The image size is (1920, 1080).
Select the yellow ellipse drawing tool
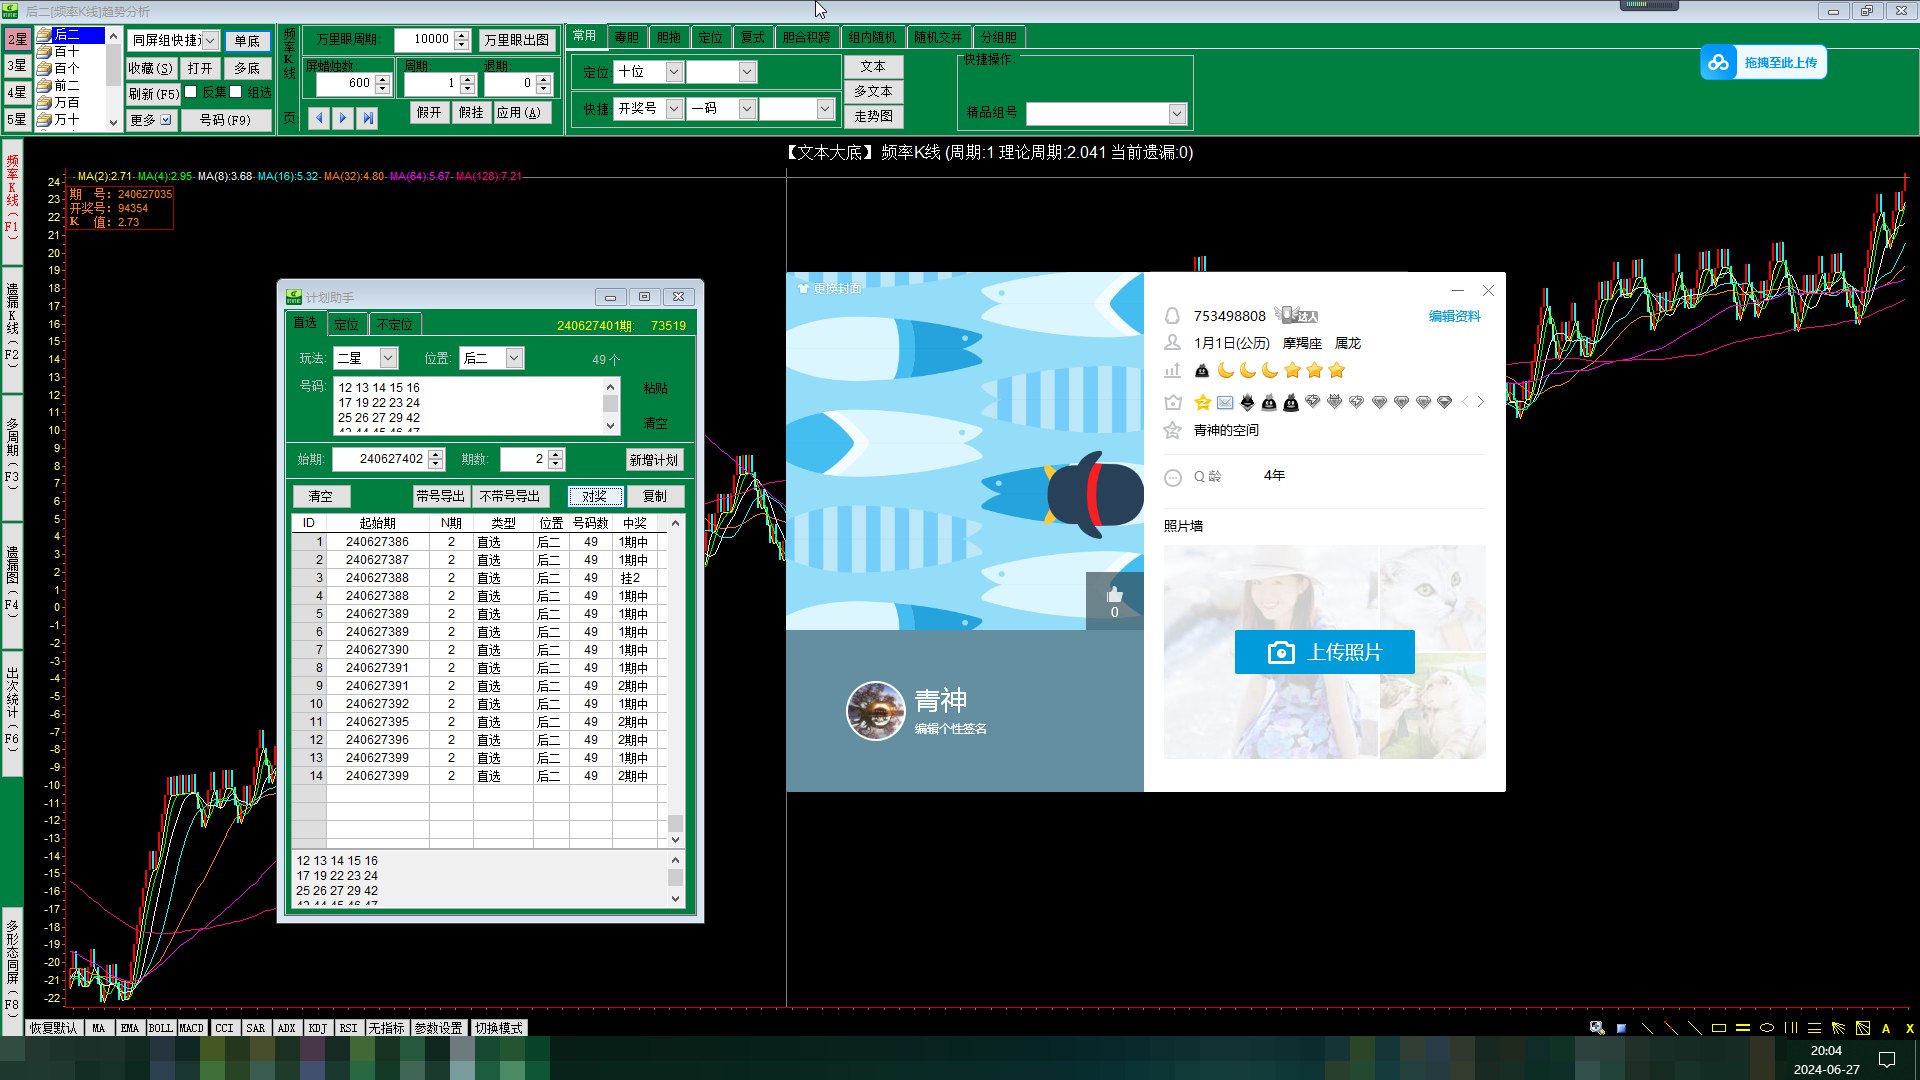(1767, 1028)
